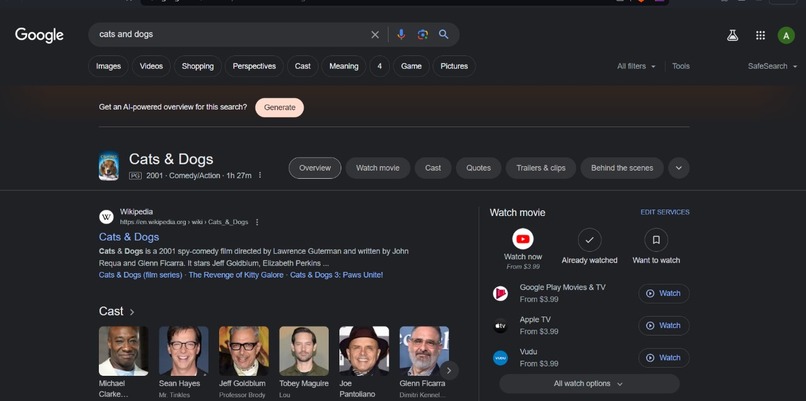The width and height of the screenshot is (806, 401).
Task: Click Google Play Movies & TV icon
Action: (500, 294)
